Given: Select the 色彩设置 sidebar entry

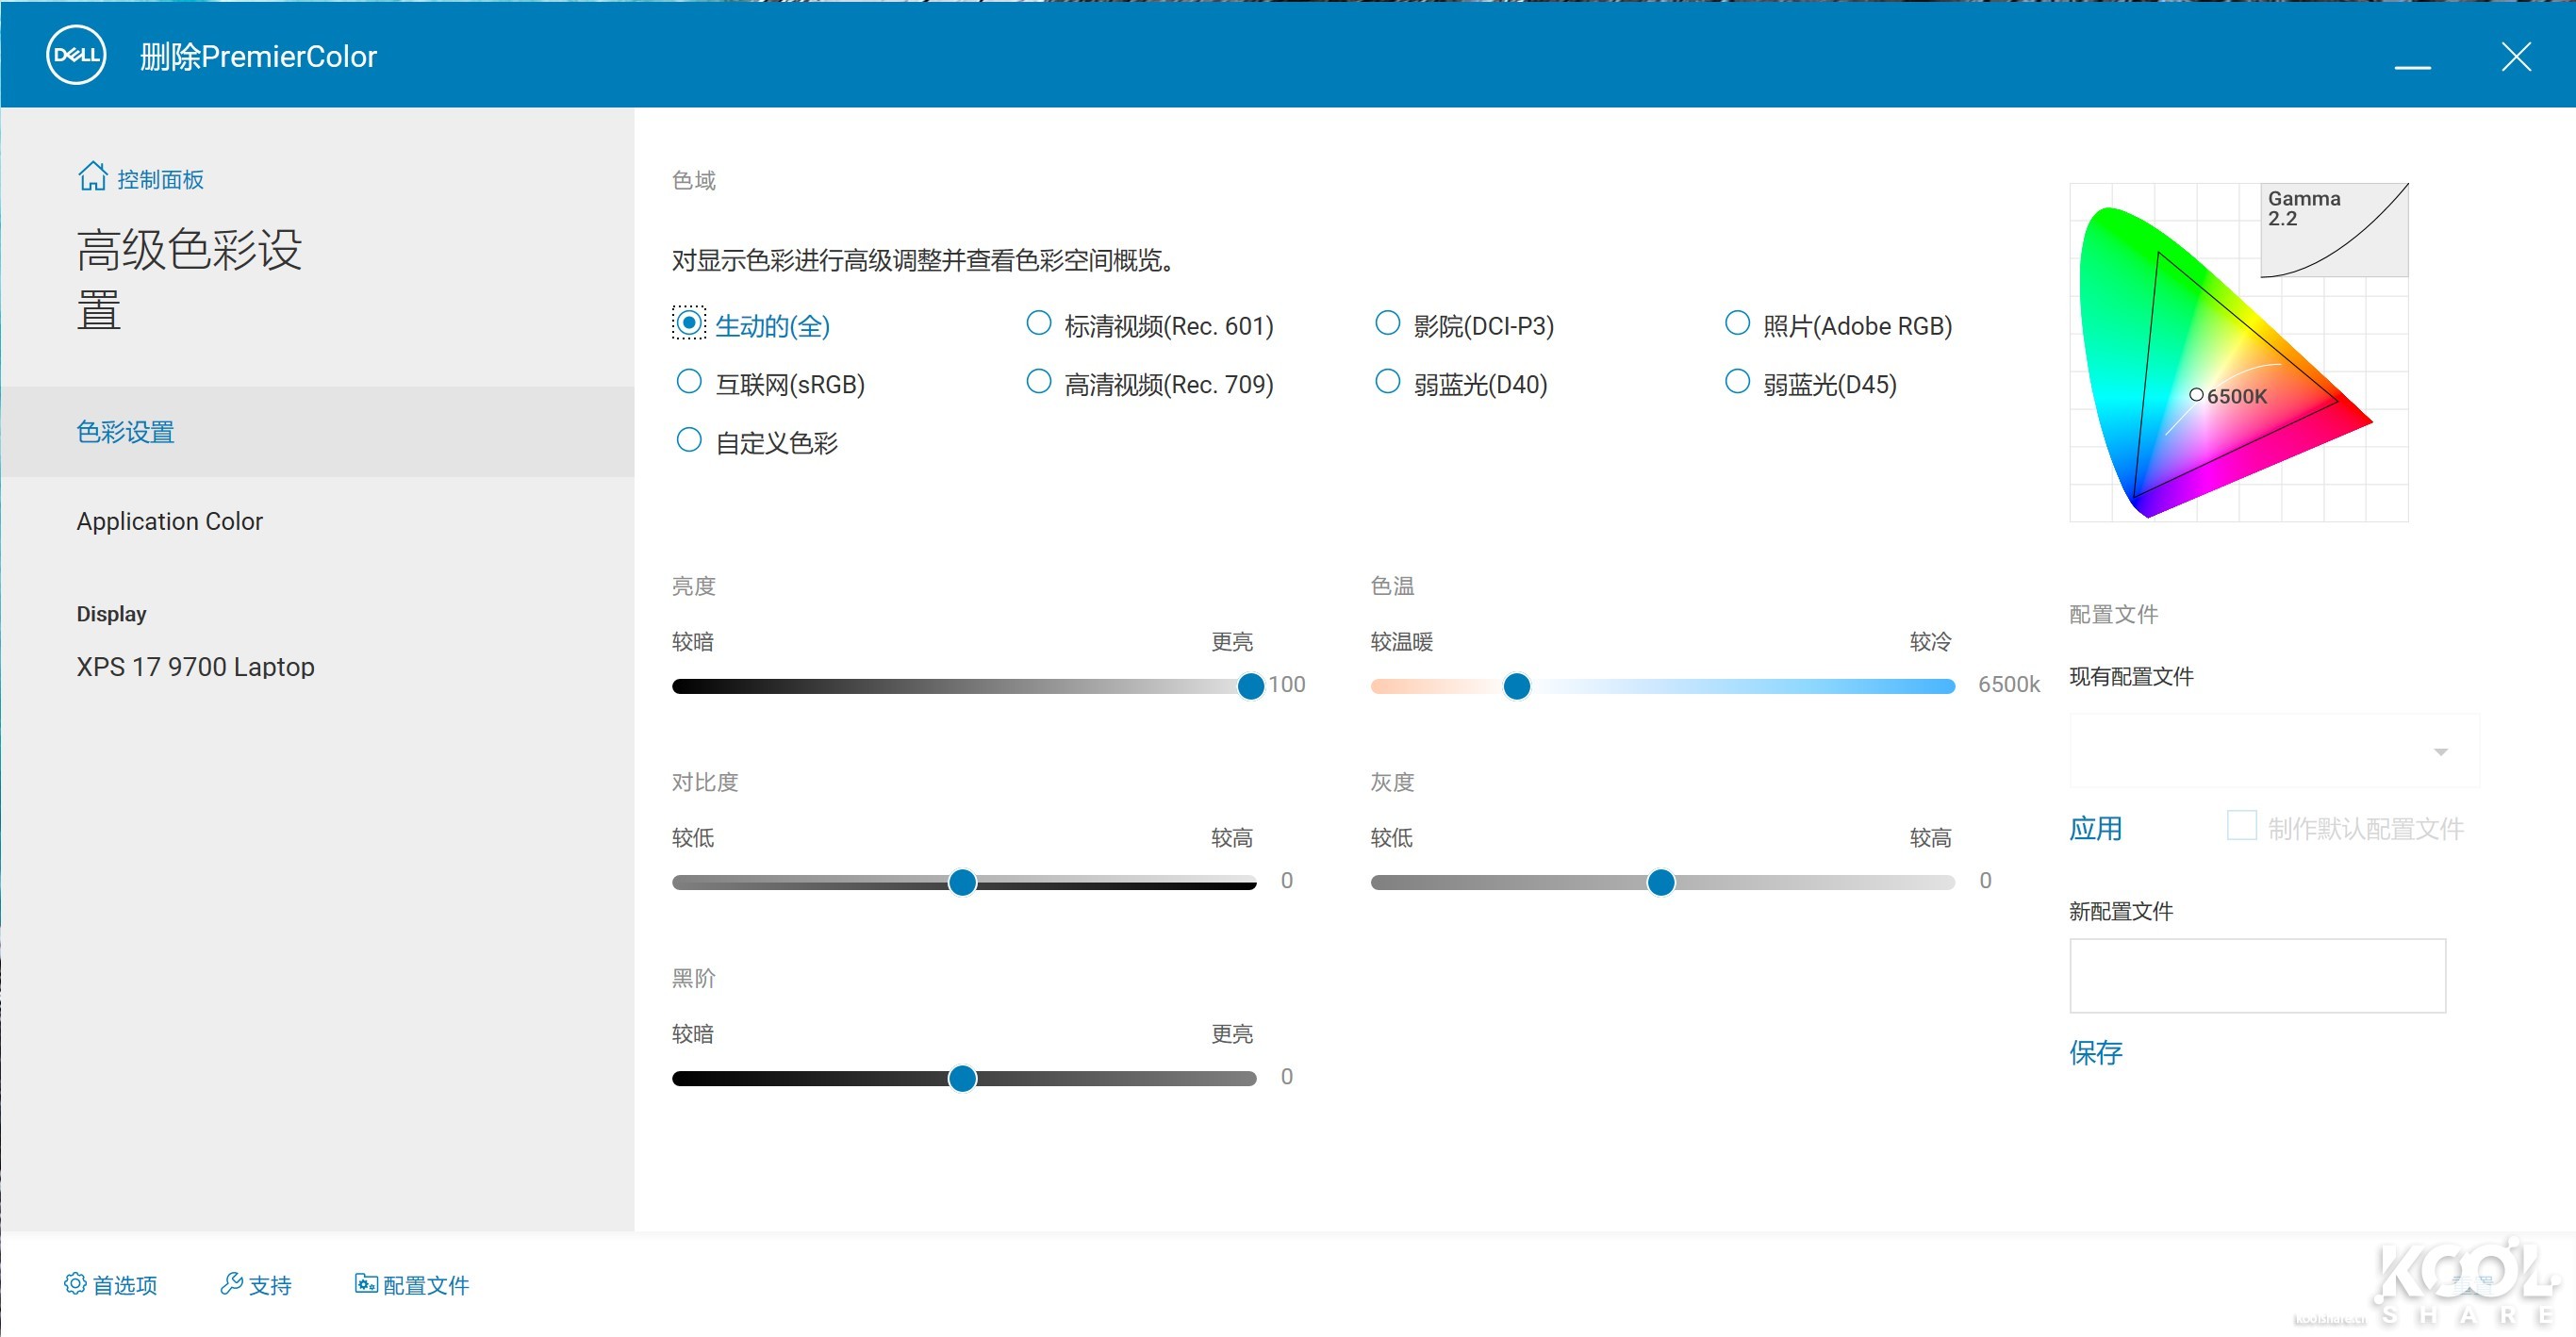Looking at the screenshot, I should point(125,431).
